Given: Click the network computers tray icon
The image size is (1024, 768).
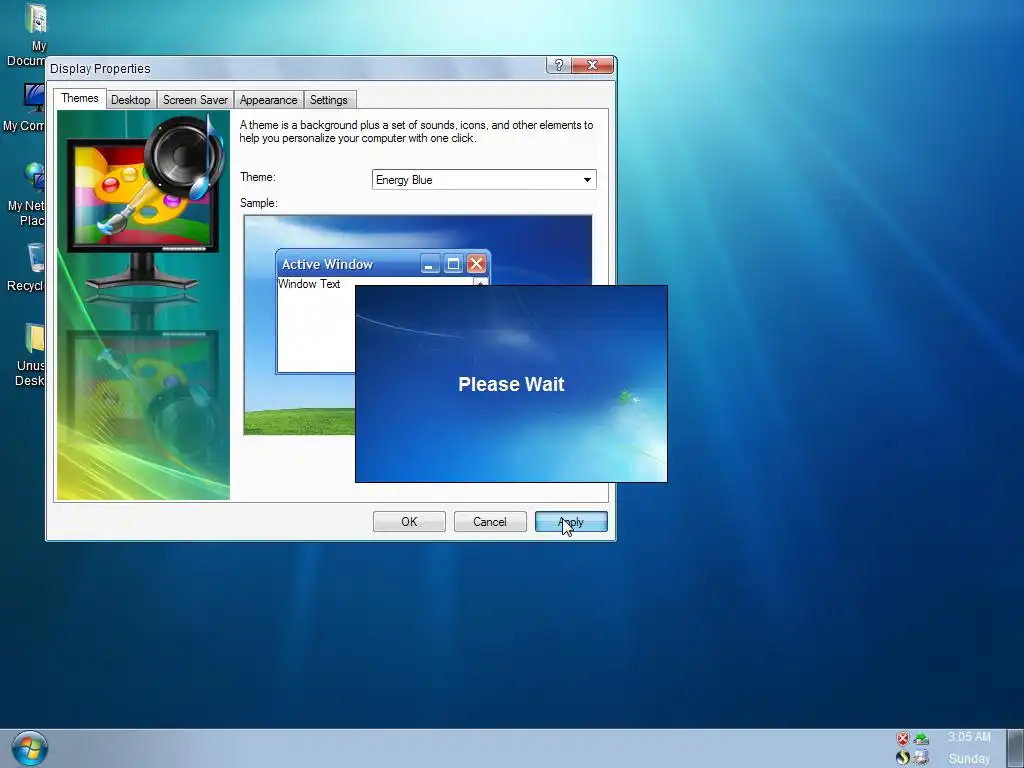Looking at the screenshot, I should tap(921, 757).
